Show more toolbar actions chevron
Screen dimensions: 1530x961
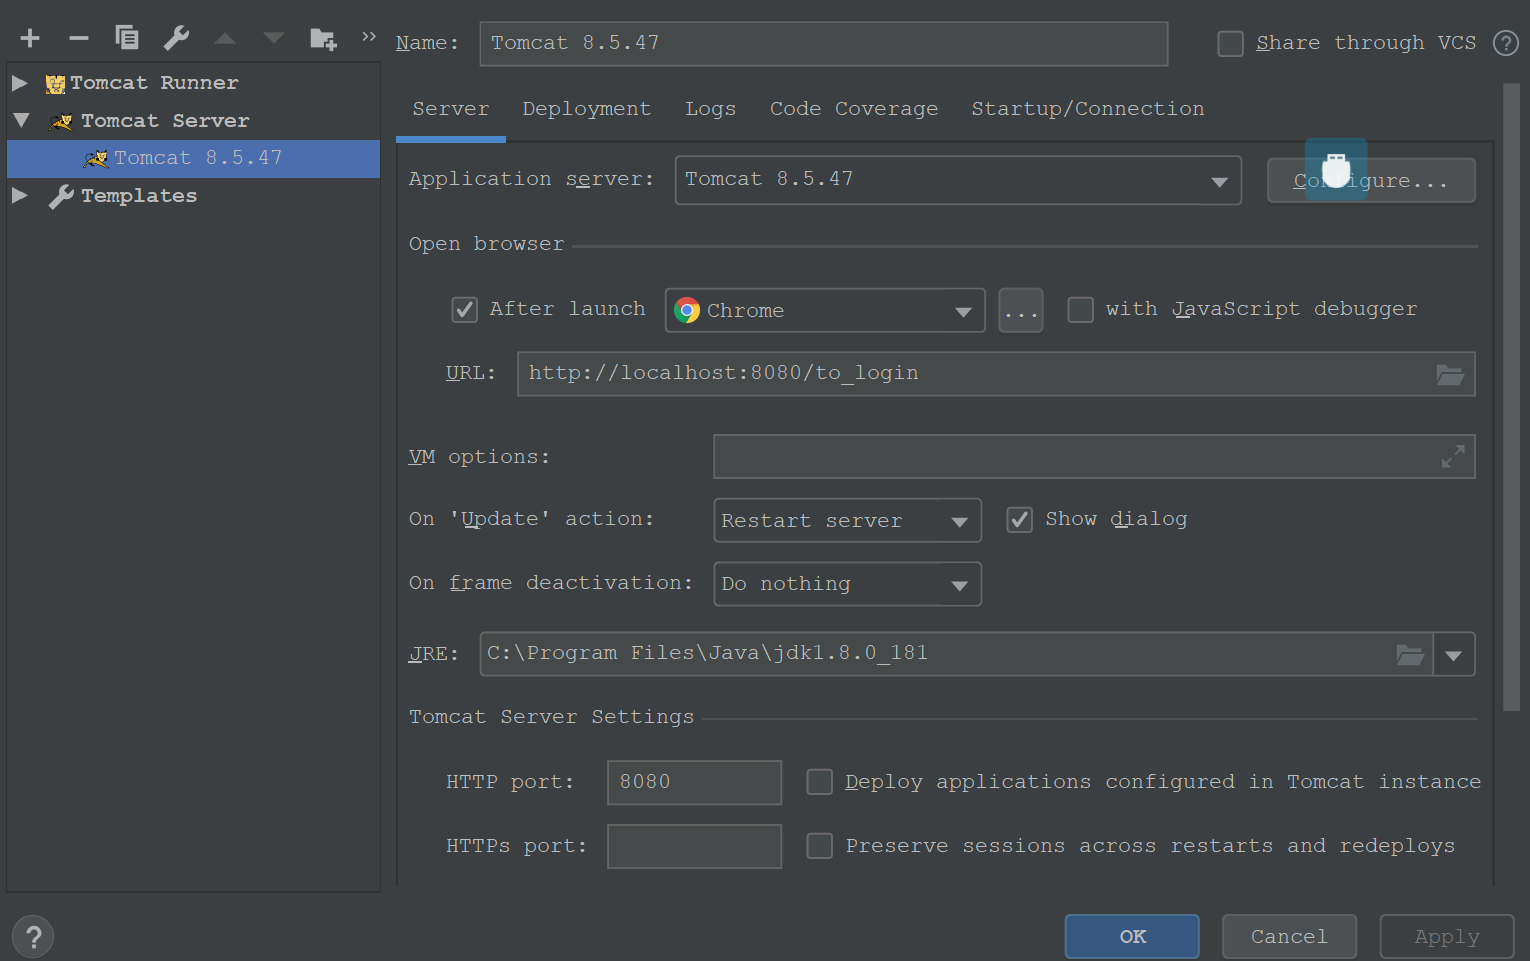369,36
